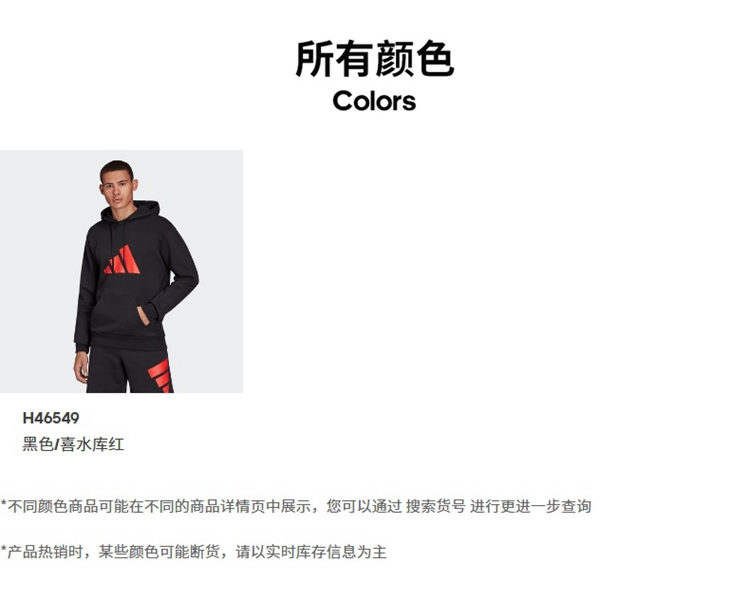This screenshot has width=750, height=601.
Task: Open the black hoodie product thumbnail
Action: [x=121, y=271]
